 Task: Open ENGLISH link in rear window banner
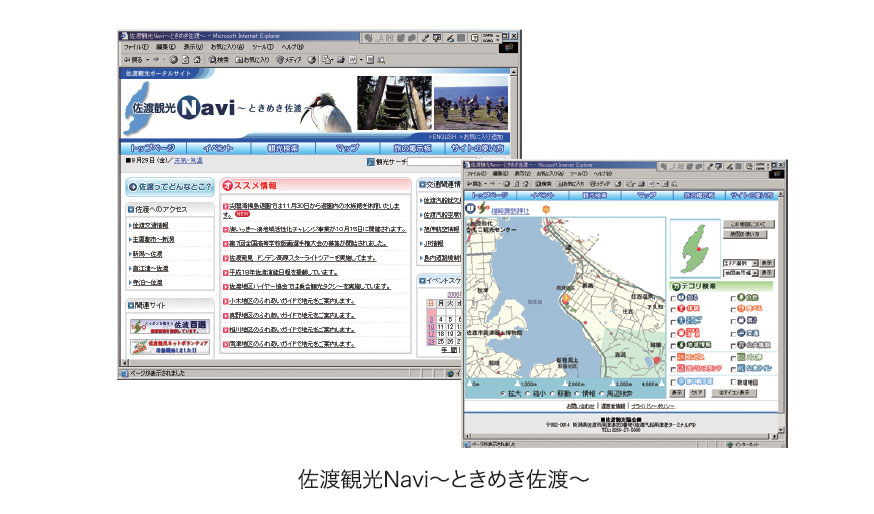click(443, 137)
